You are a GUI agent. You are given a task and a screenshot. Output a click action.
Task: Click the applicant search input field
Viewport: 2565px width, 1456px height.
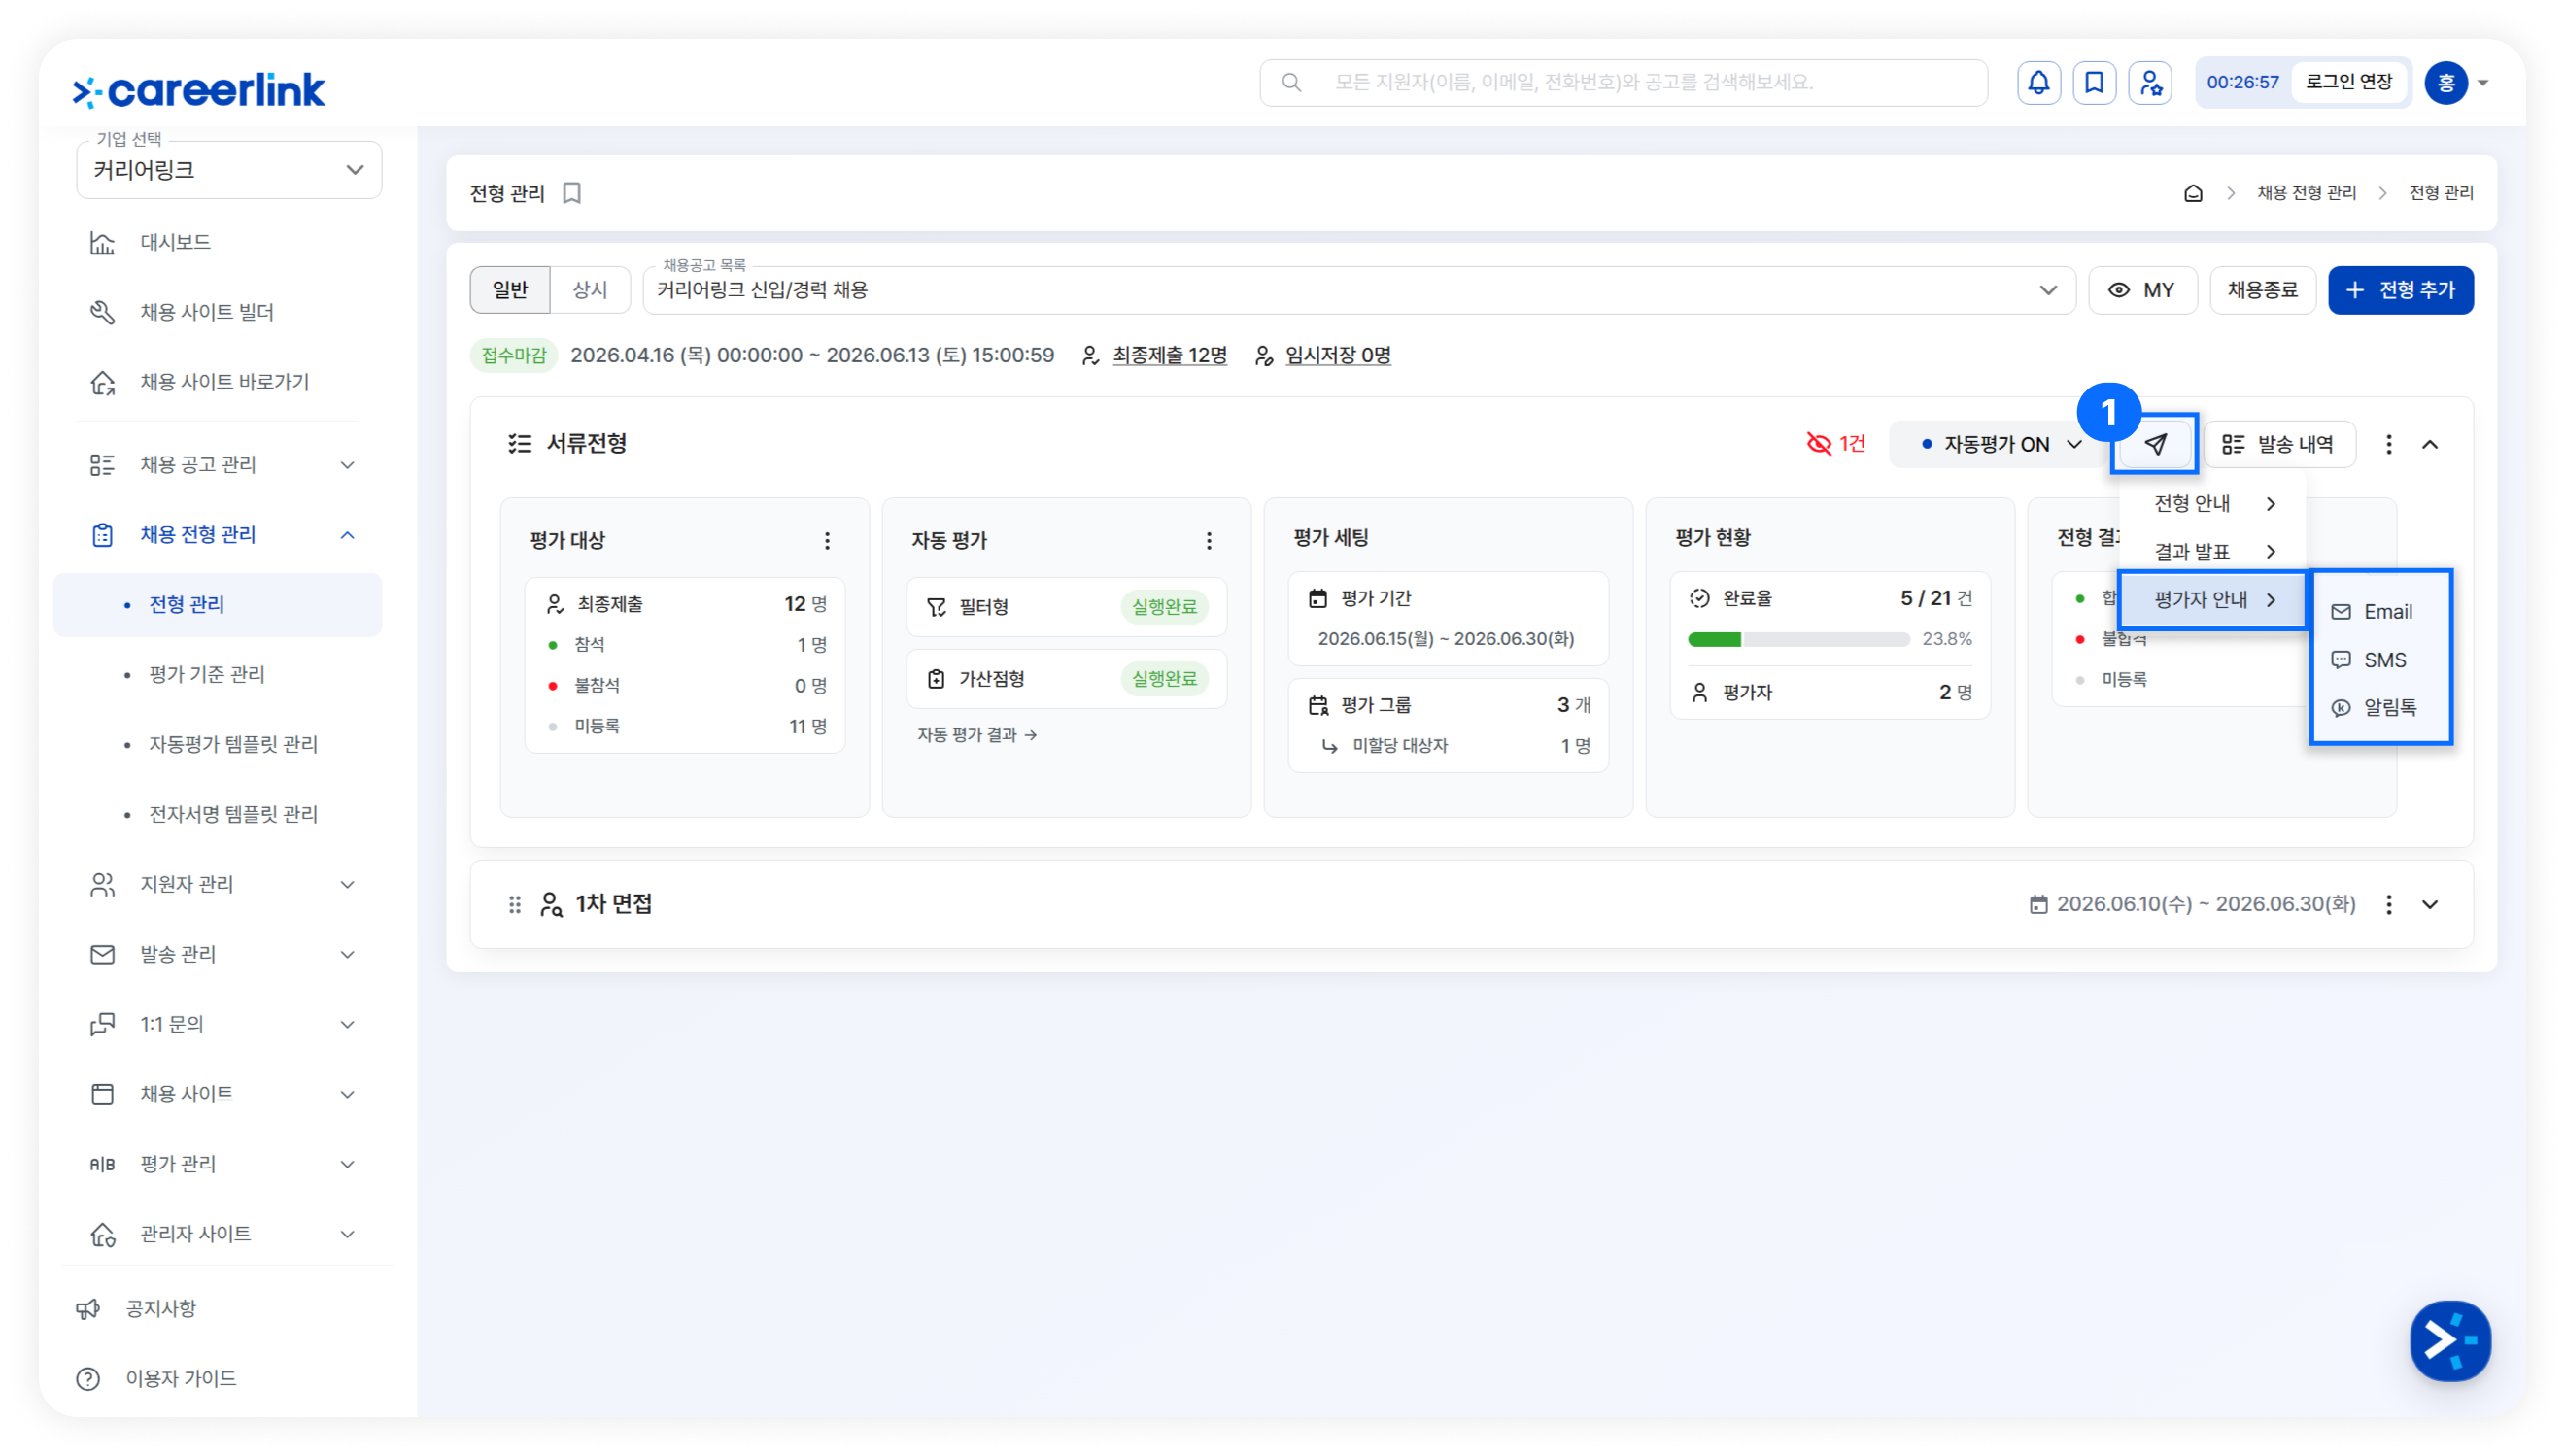1623,82
